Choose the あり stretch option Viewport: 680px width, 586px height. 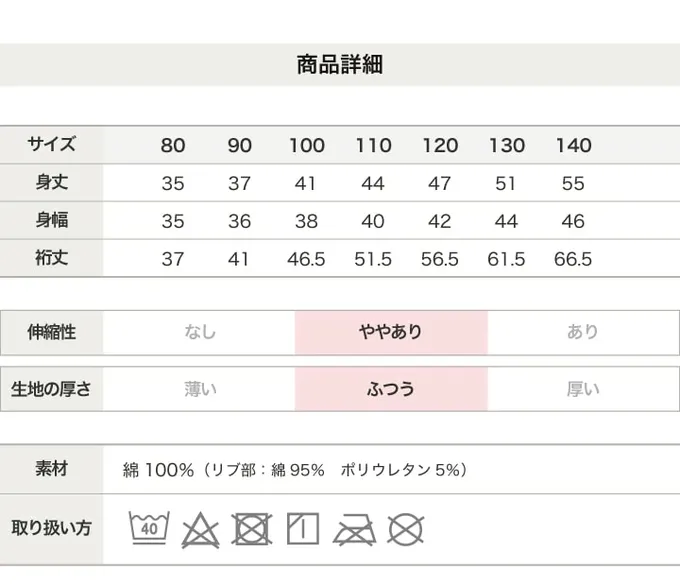point(583,333)
